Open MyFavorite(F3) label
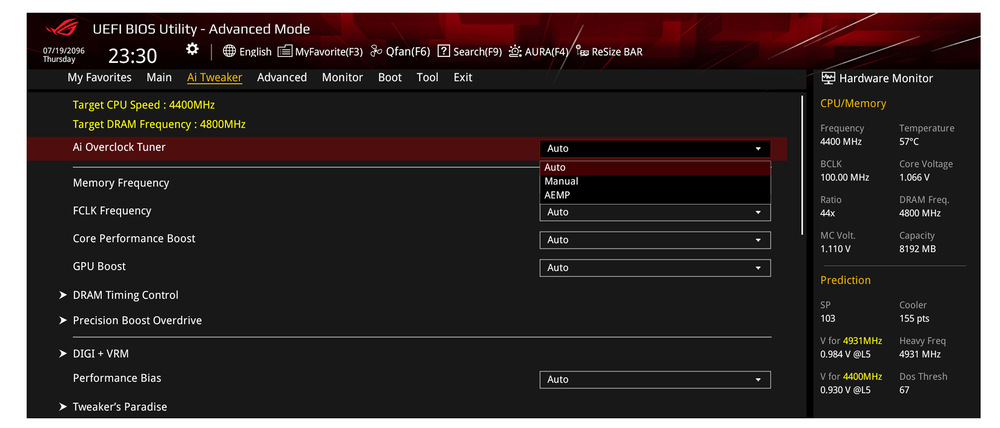Screen dimensions: 1000x428 point(328,52)
